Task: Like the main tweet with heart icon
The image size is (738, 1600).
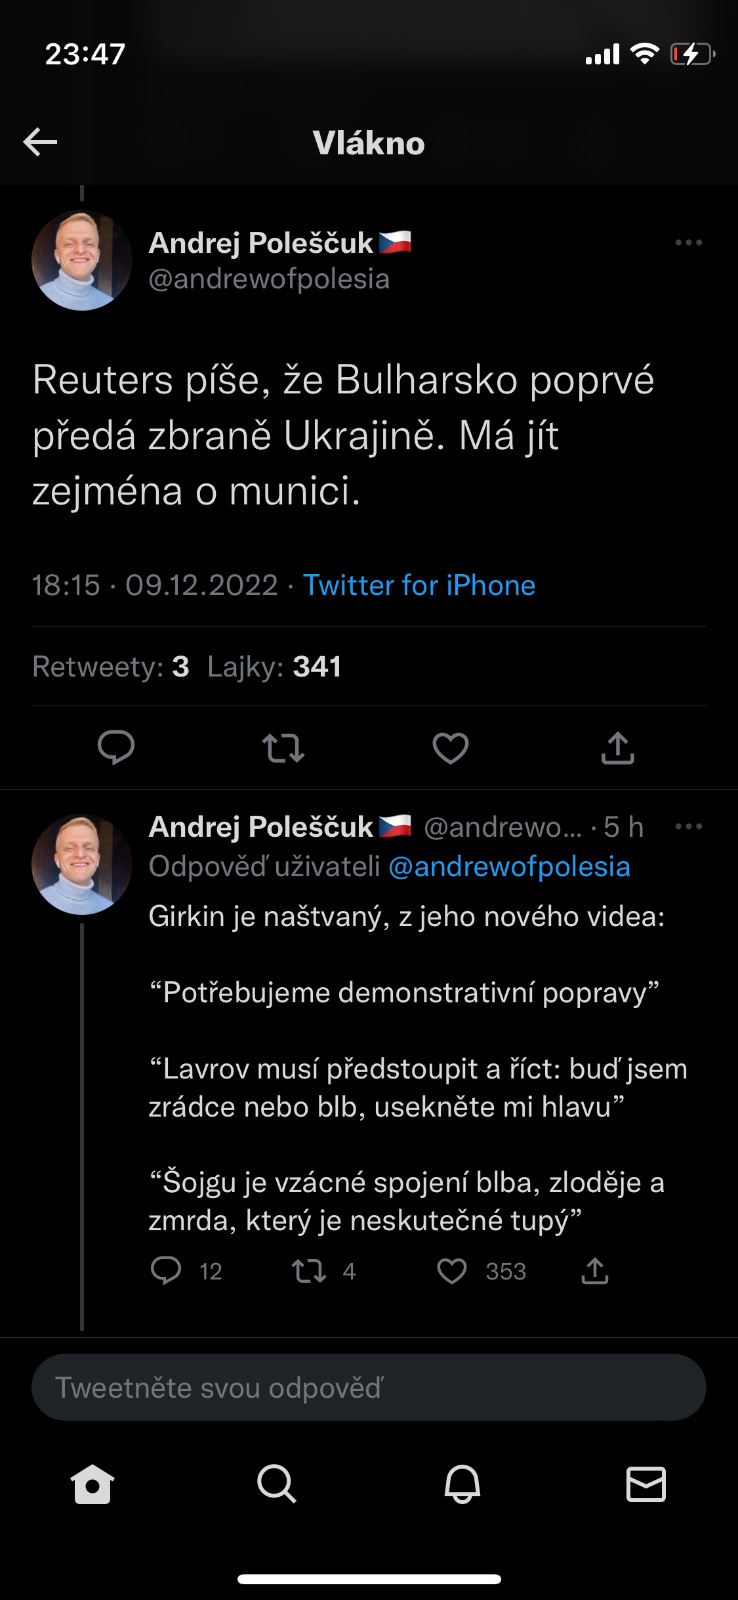Action: tap(450, 747)
